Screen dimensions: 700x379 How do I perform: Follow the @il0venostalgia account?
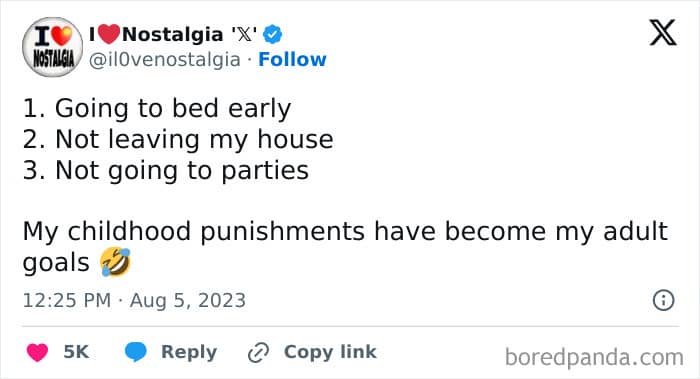(x=292, y=59)
